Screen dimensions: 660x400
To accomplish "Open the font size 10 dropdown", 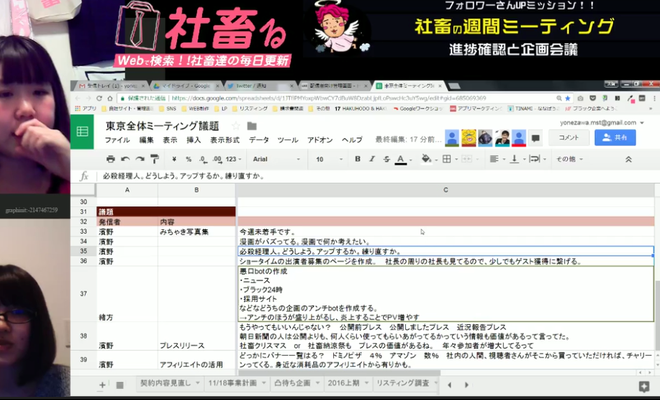I will (x=323, y=158).
